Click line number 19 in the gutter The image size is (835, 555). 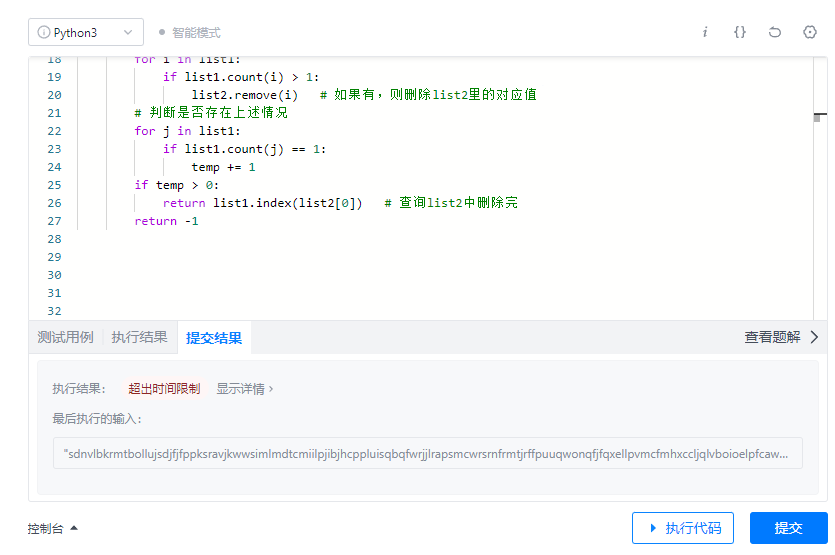54,77
